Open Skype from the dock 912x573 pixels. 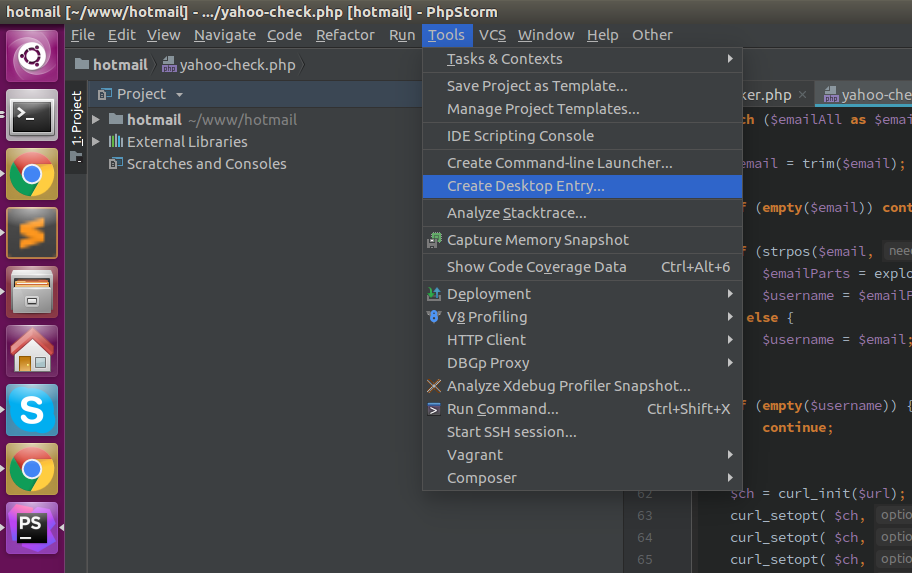[x=32, y=410]
